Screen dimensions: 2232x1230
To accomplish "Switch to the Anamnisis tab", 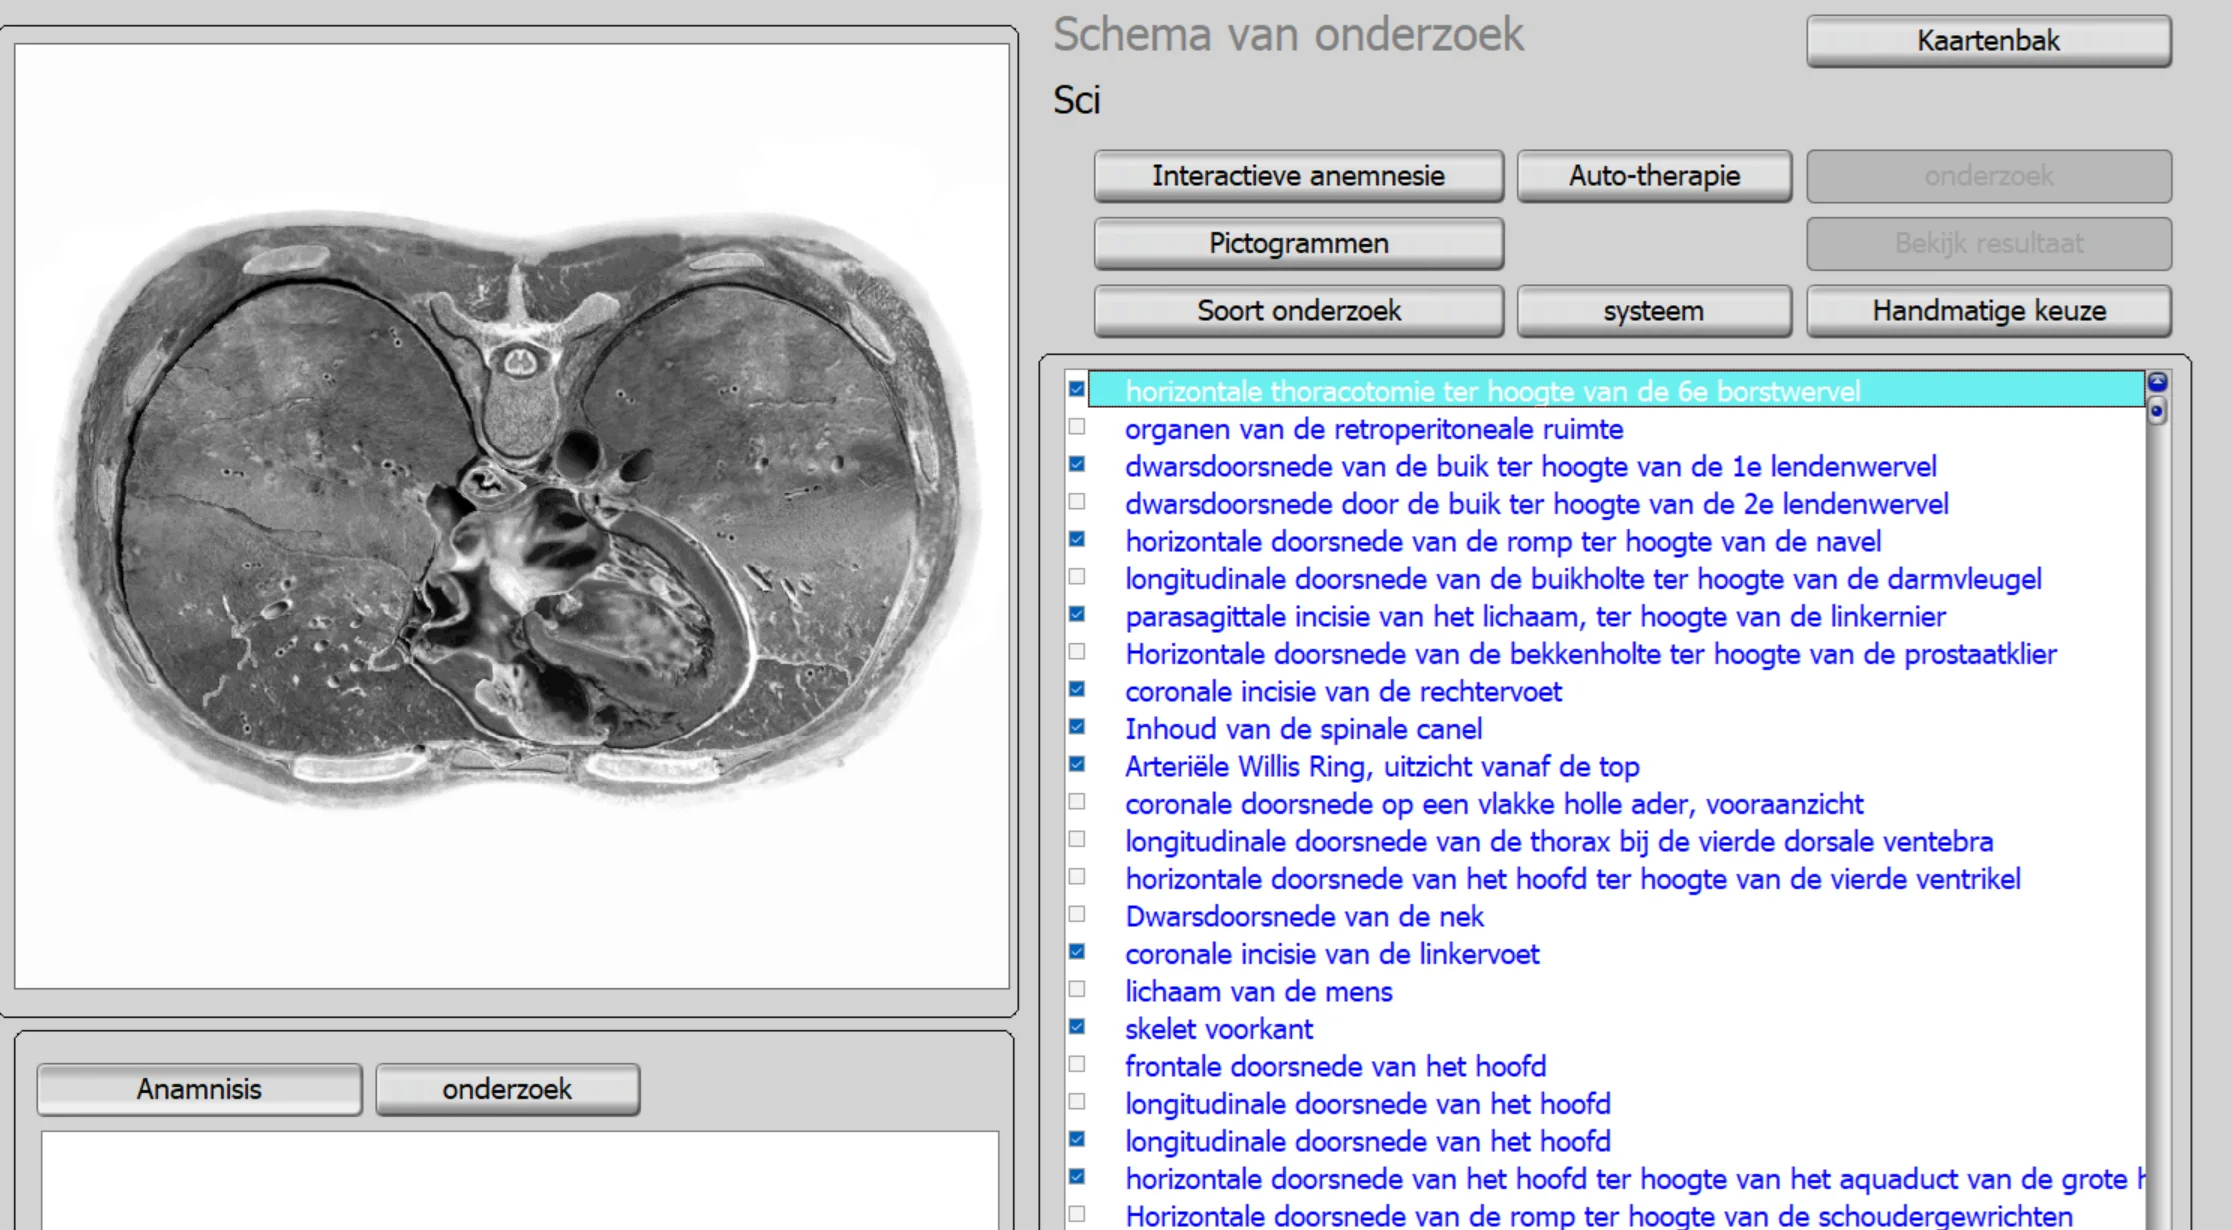I will pos(199,1089).
